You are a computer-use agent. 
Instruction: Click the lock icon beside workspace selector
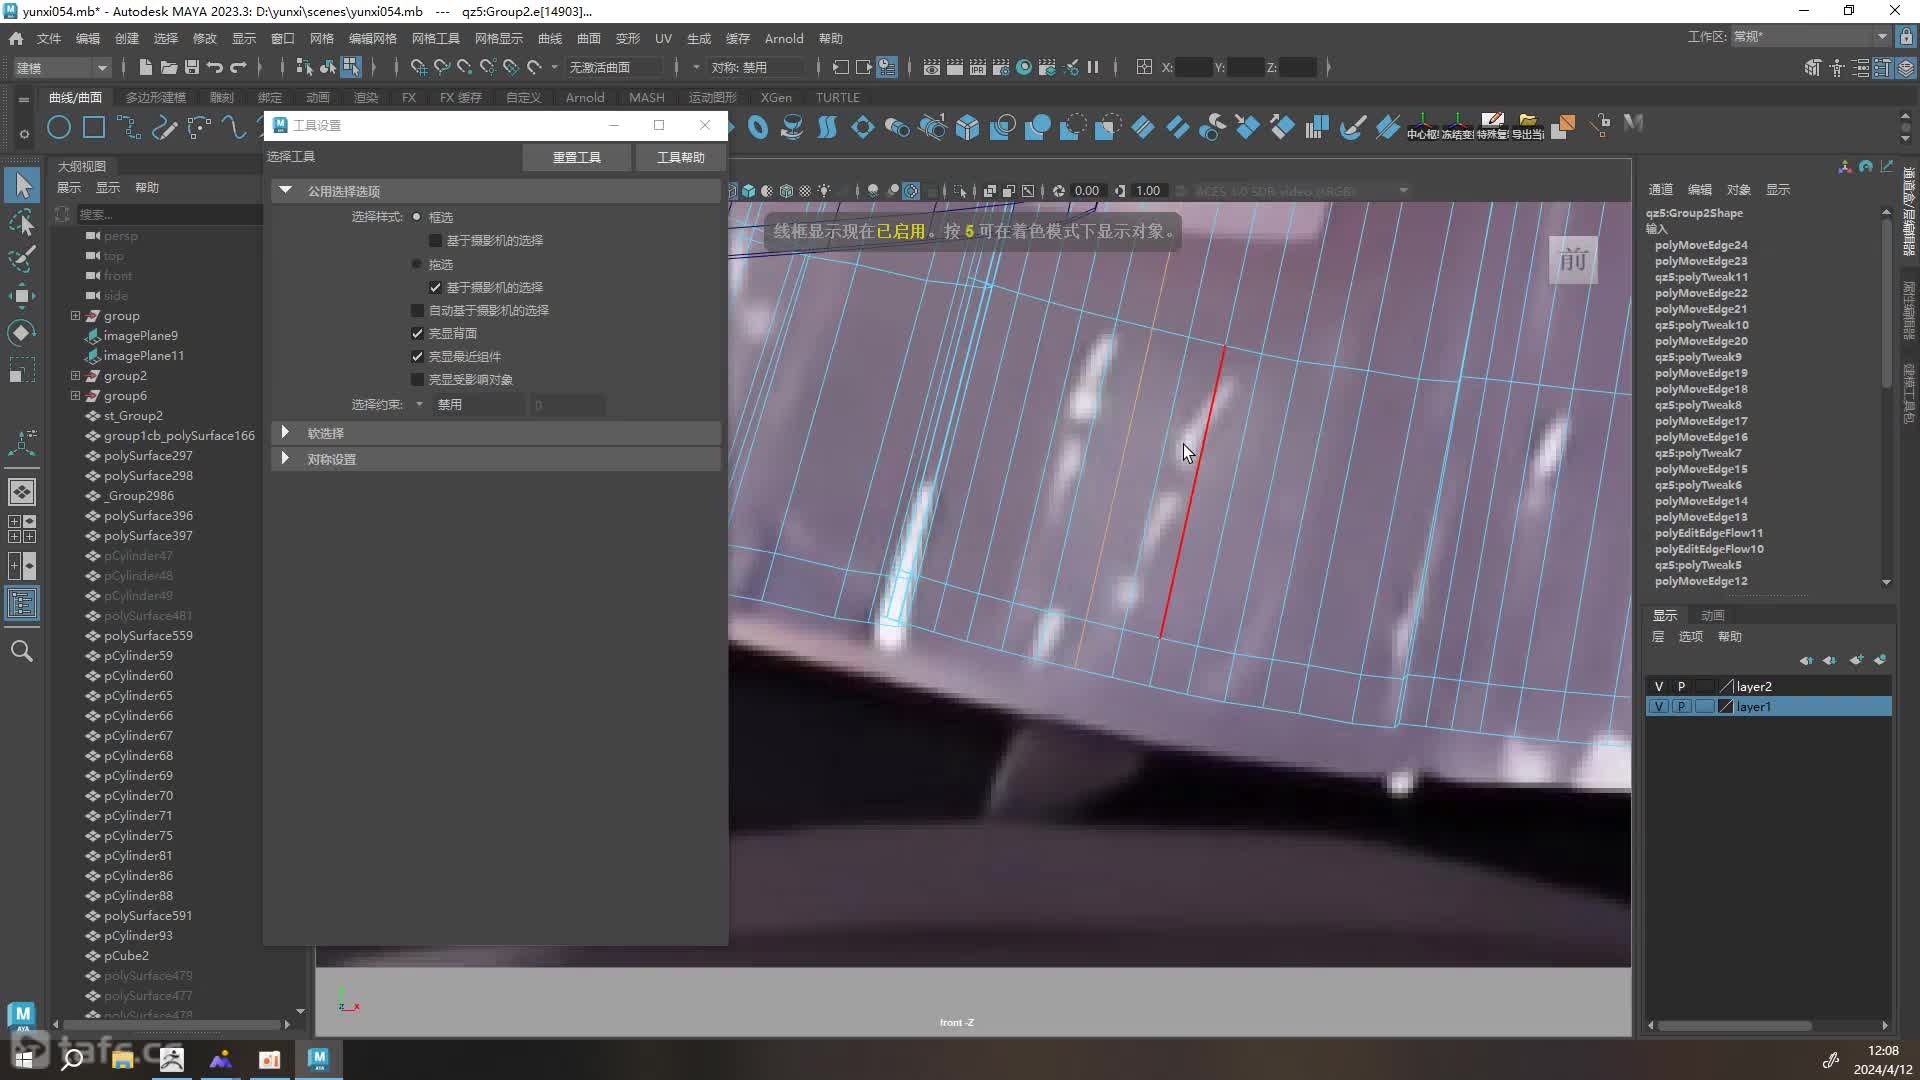click(1906, 37)
